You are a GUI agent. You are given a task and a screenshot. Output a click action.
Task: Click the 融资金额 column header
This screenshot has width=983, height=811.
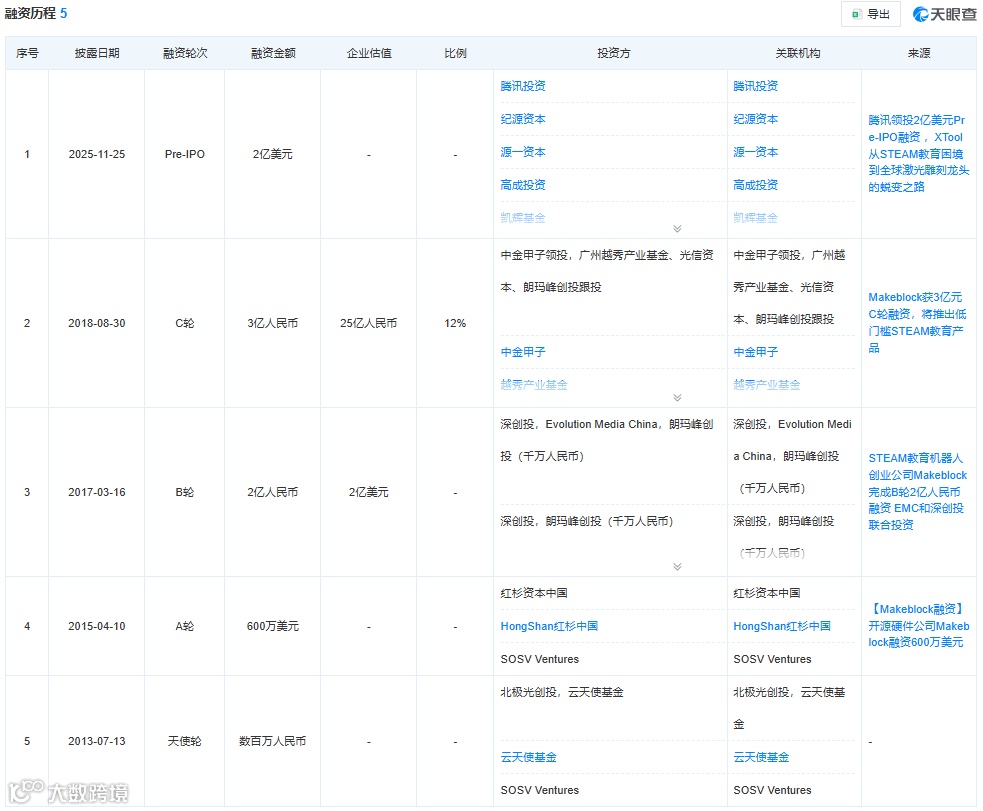point(273,53)
